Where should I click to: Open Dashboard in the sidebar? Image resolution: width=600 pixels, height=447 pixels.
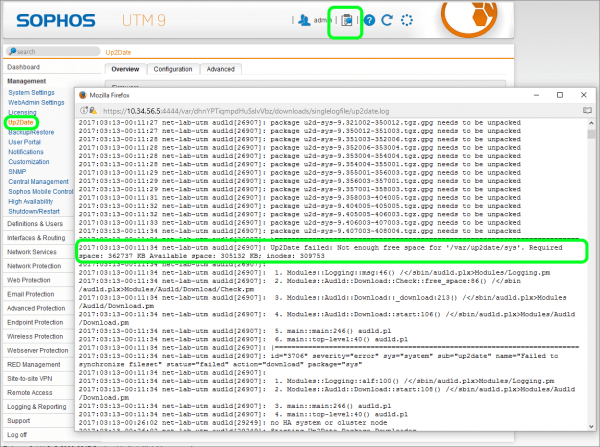coord(23,67)
